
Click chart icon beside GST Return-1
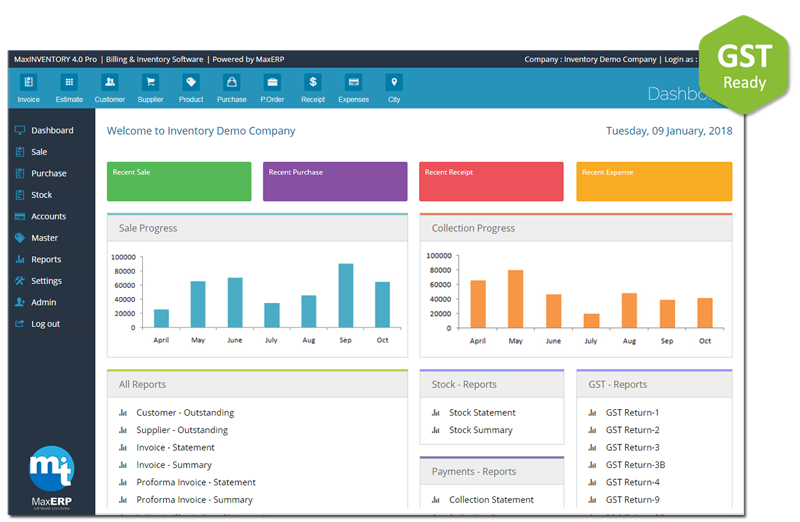point(592,412)
